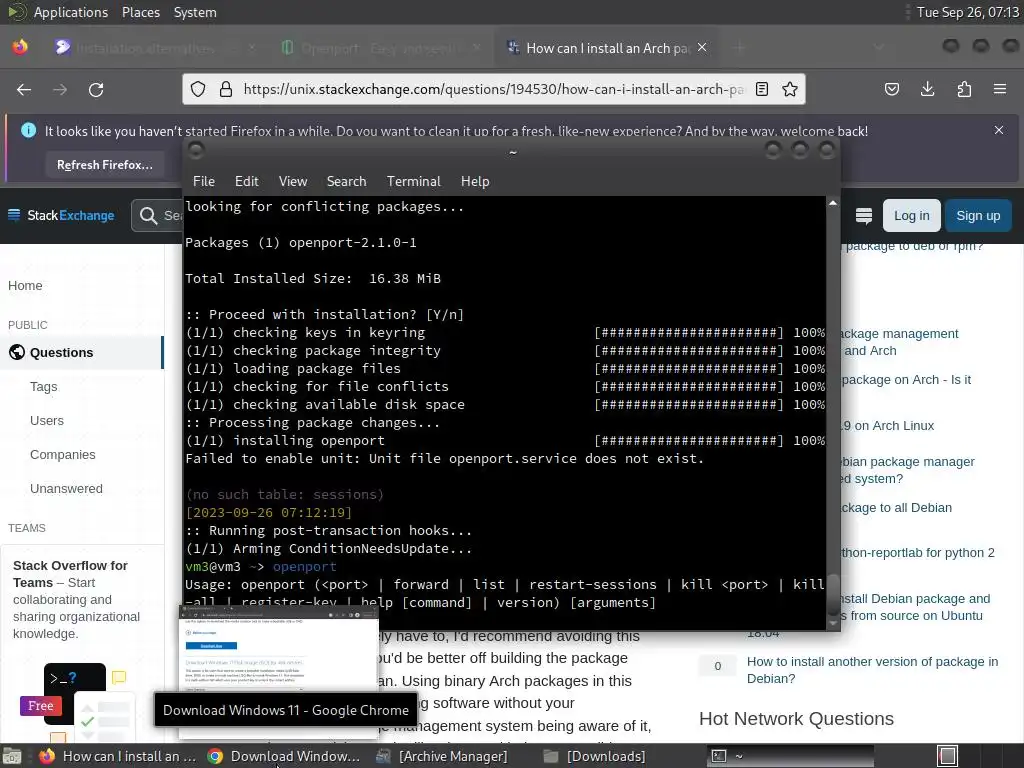The image size is (1024, 768).
Task: Click the terminal scrollbar up arrow
Action: pos(833,203)
